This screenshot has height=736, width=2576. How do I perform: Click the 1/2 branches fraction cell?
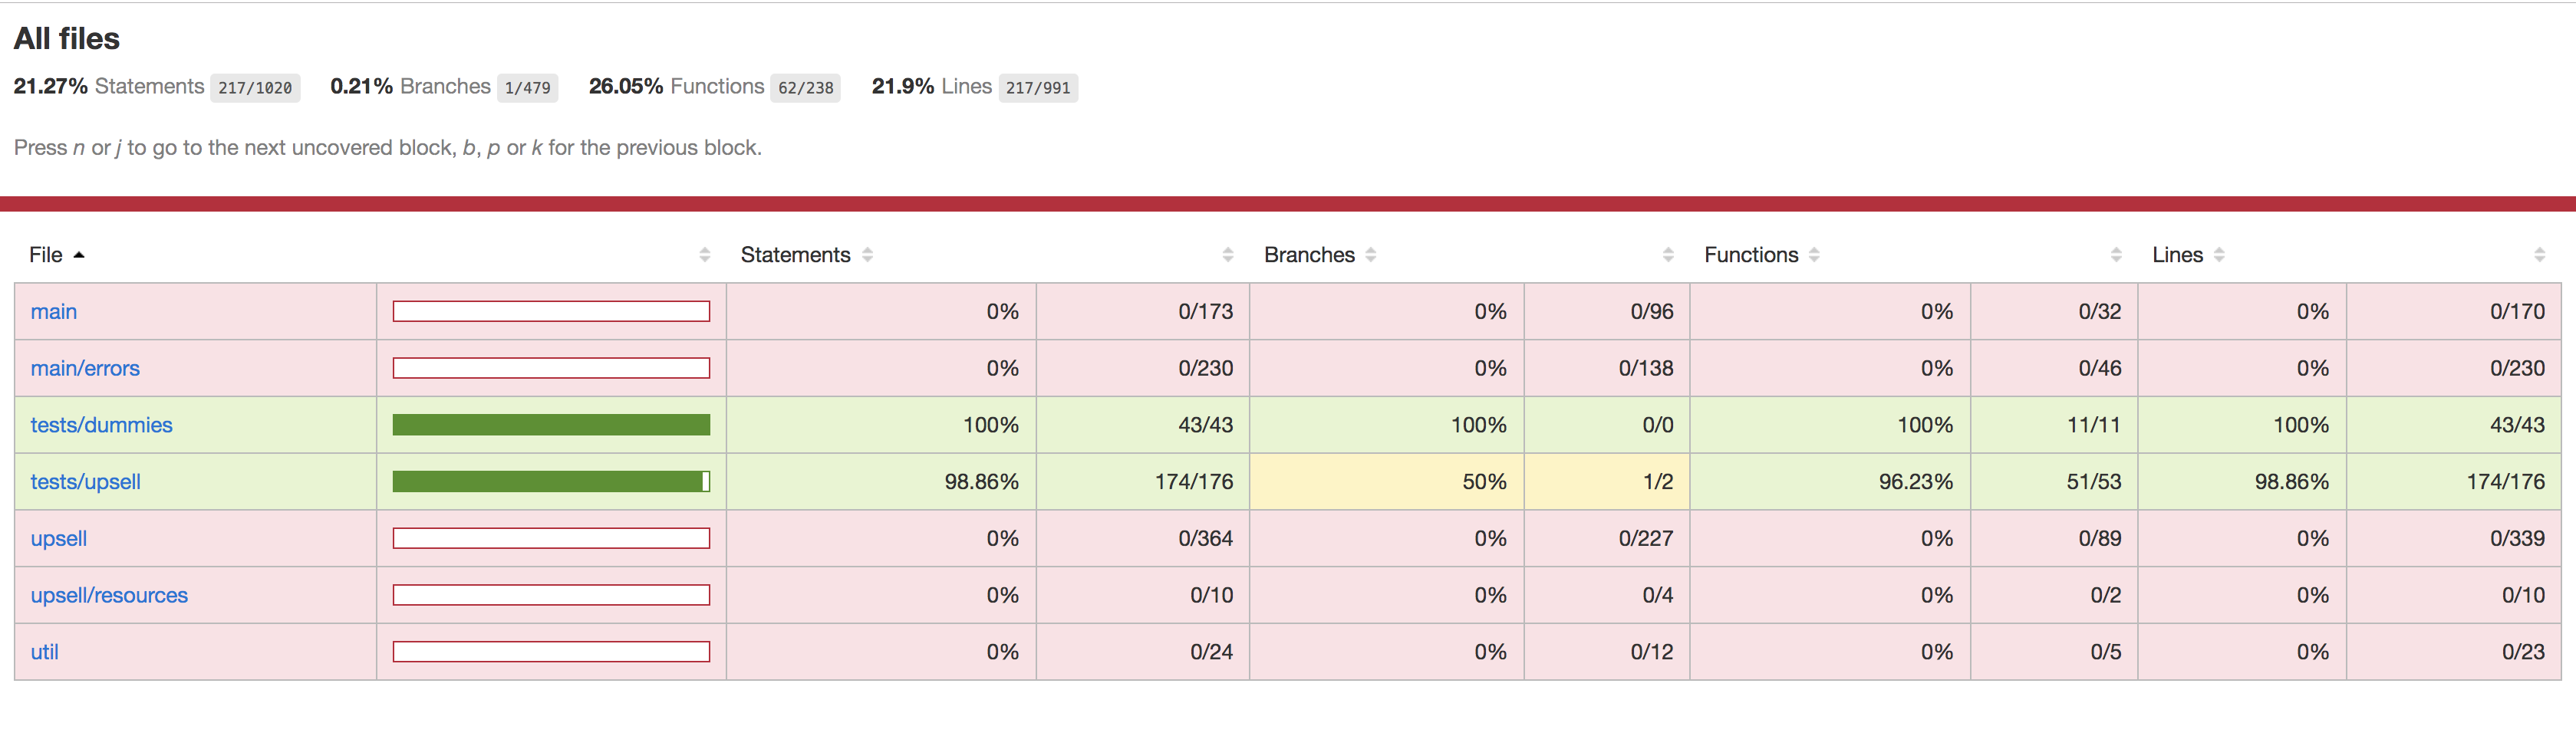(x=1606, y=482)
